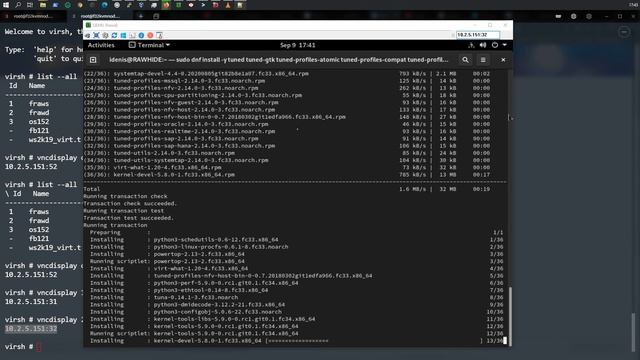Click the circular minus icon in host window

pyautogui.click(x=624, y=31)
